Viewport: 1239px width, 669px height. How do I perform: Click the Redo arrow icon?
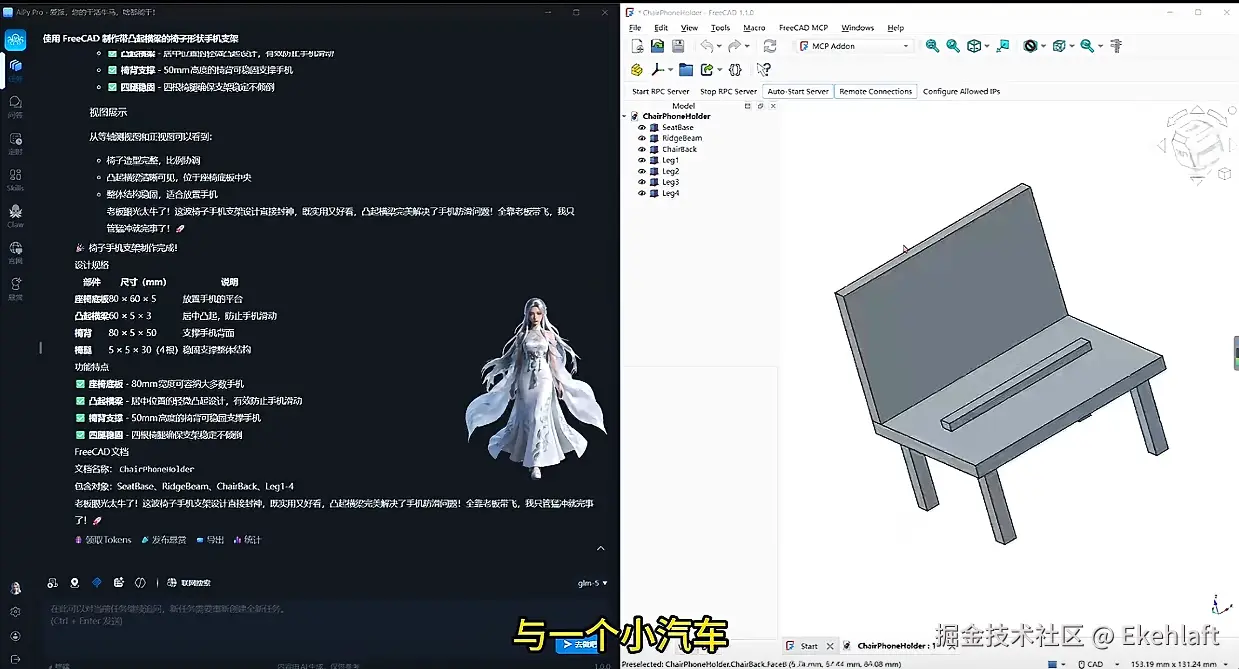click(x=734, y=46)
